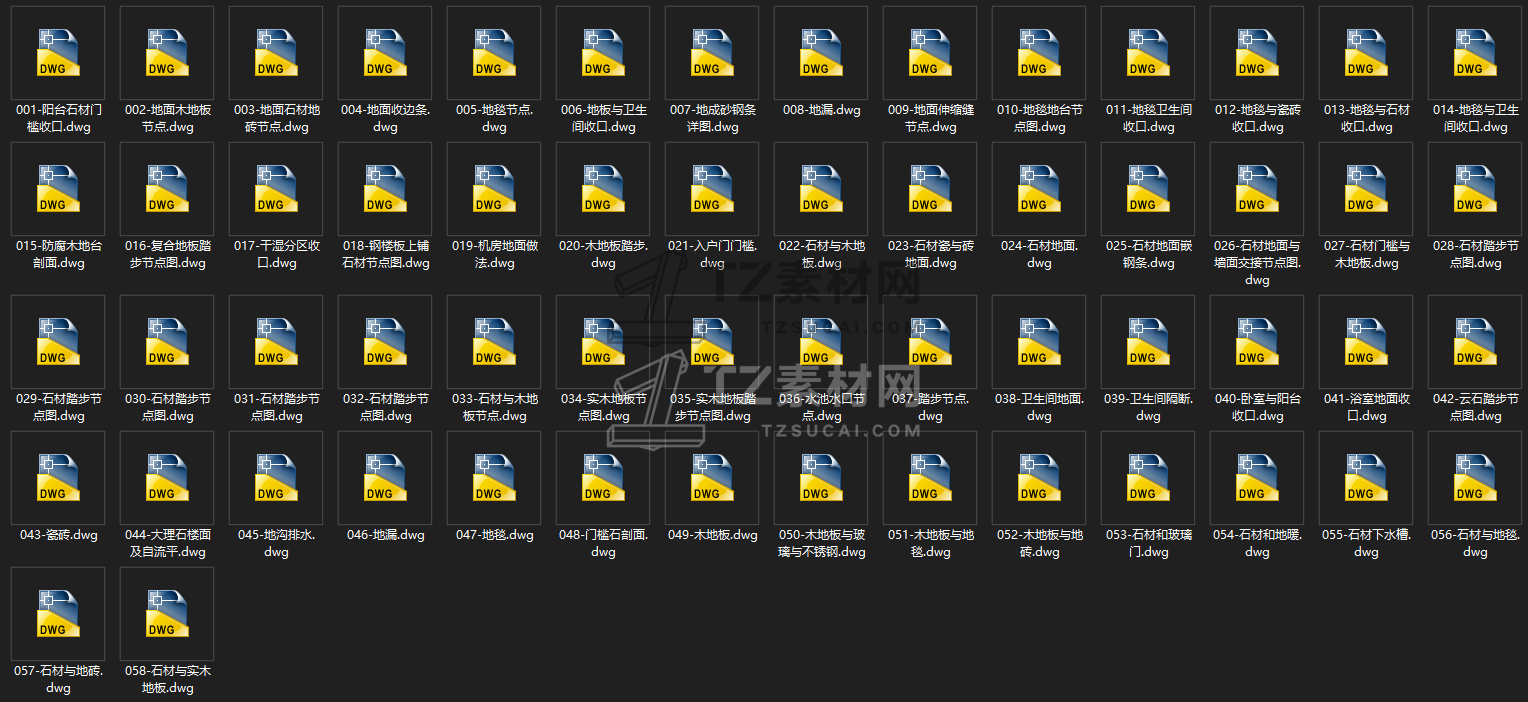This screenshot has width=1528, height=702.
Task: Select the 051-木地板与地毯.dwg icon
Action: [x=930, y=478]
